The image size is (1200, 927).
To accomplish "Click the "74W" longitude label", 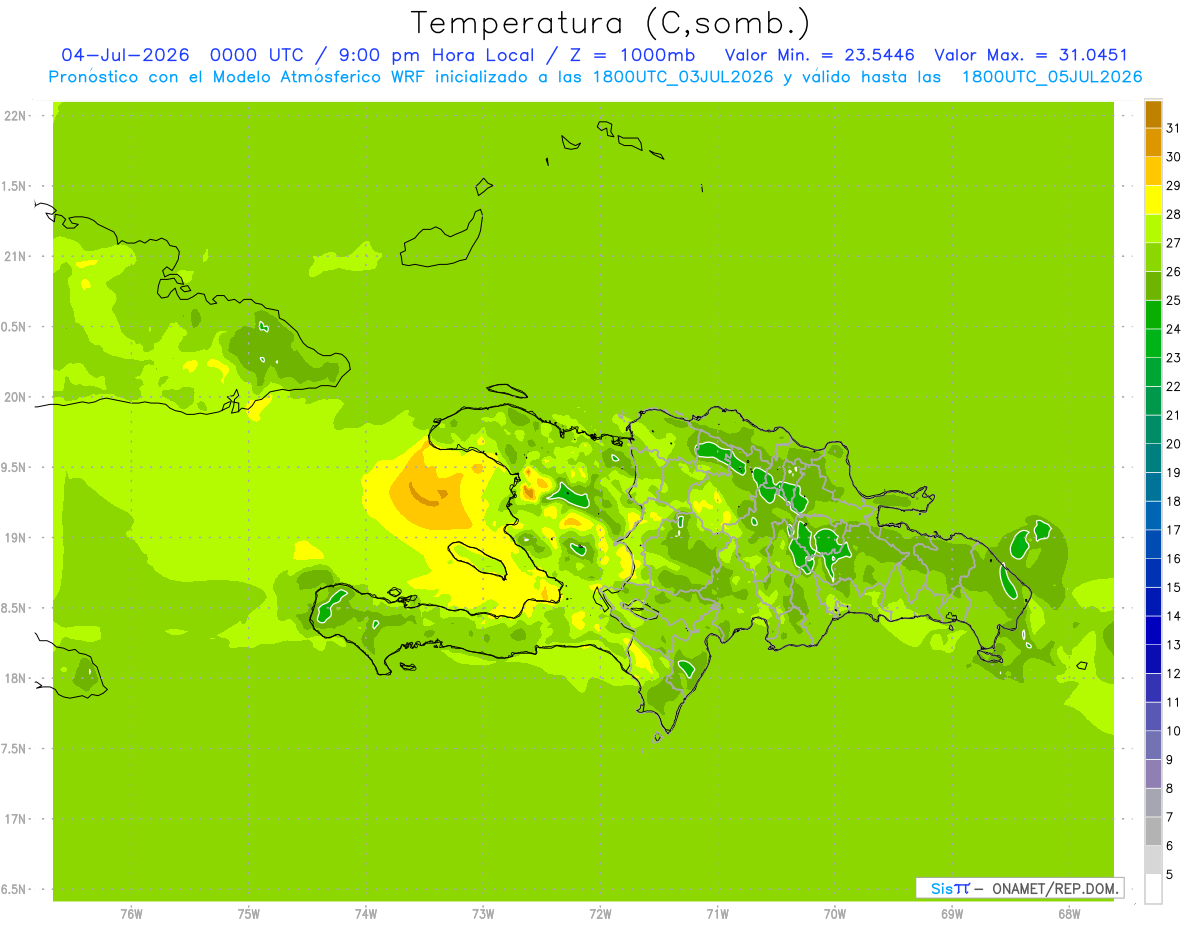I will [365, 914].
